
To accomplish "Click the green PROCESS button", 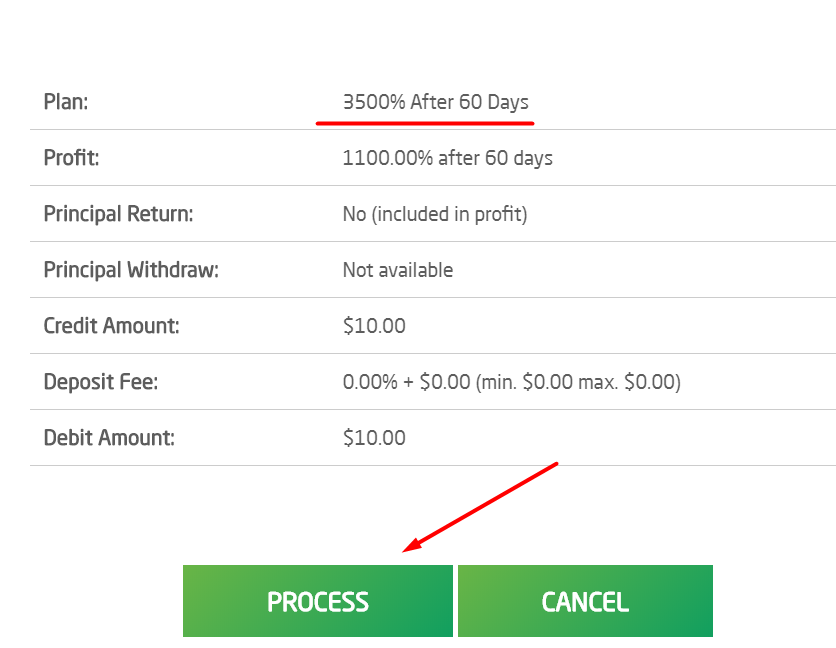I will 317,601.
